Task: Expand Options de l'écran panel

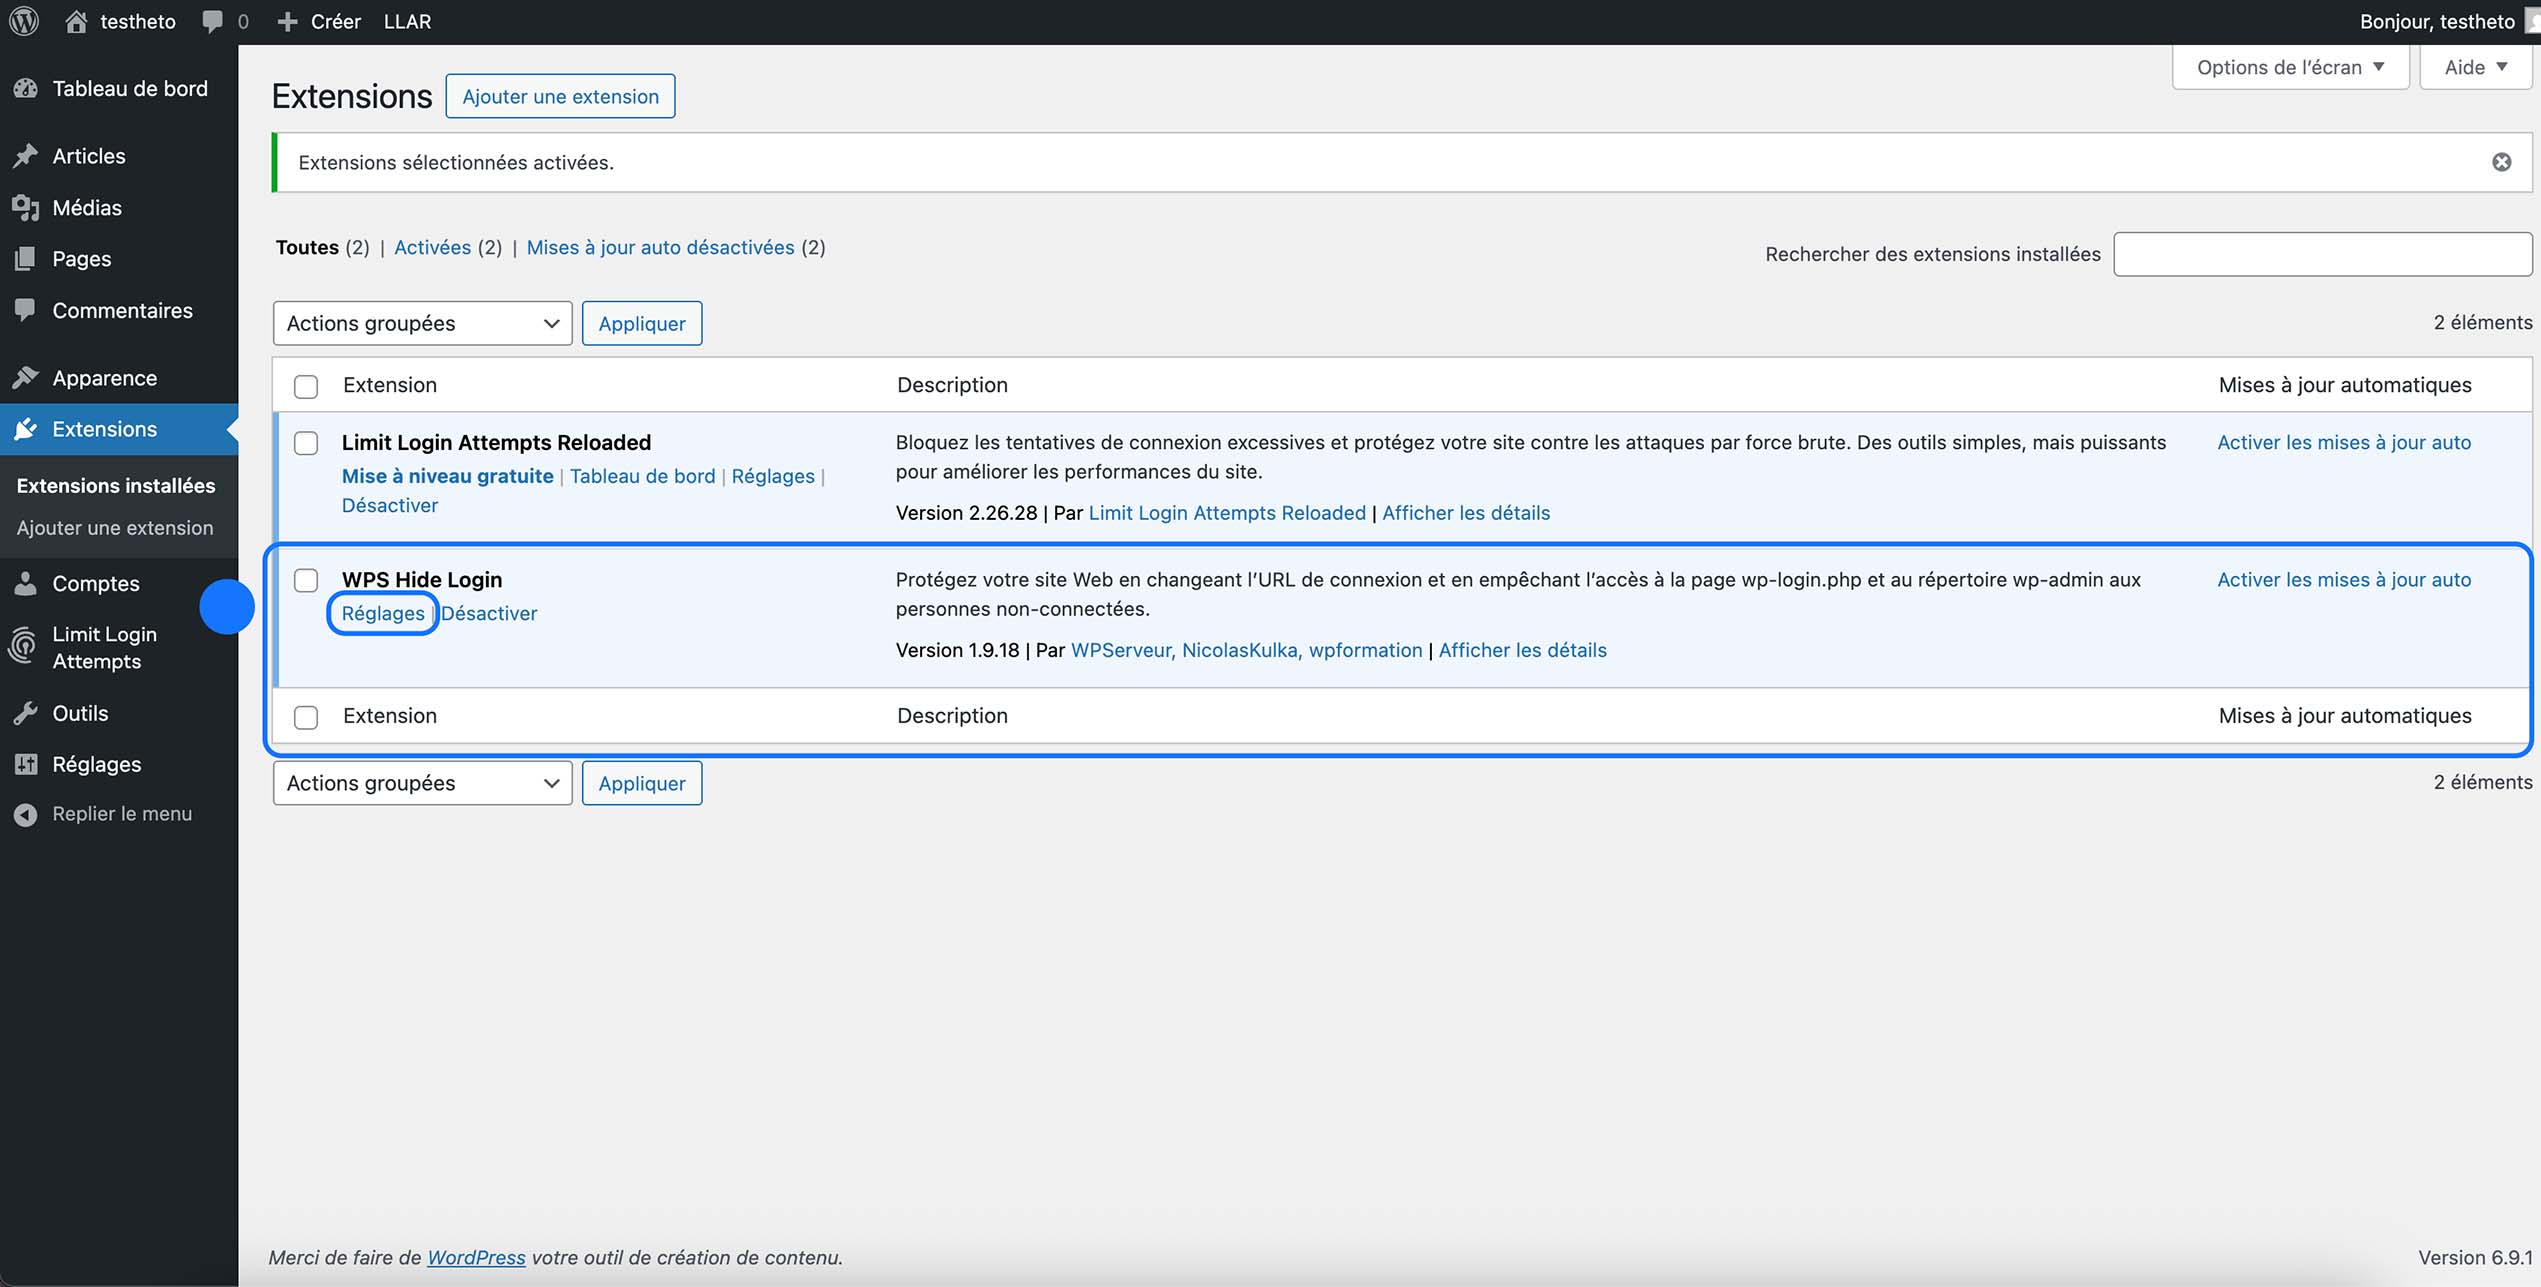Action: click(2289, 66)
